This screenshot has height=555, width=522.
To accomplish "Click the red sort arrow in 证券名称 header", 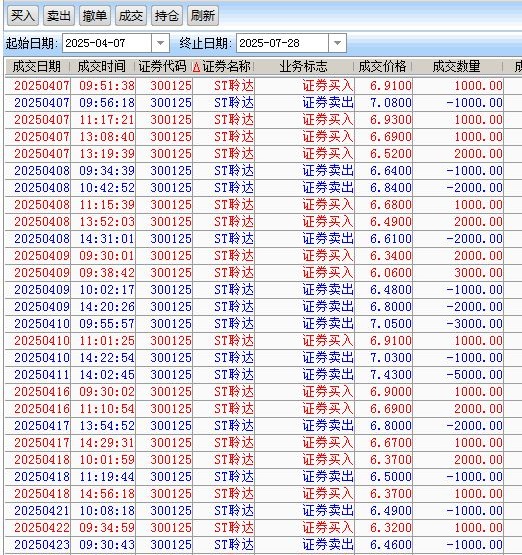I will (x=197, y=67).
